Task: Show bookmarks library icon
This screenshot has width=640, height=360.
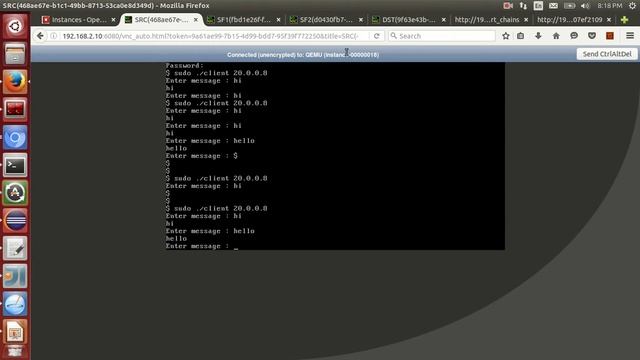Action: (520, 36)
